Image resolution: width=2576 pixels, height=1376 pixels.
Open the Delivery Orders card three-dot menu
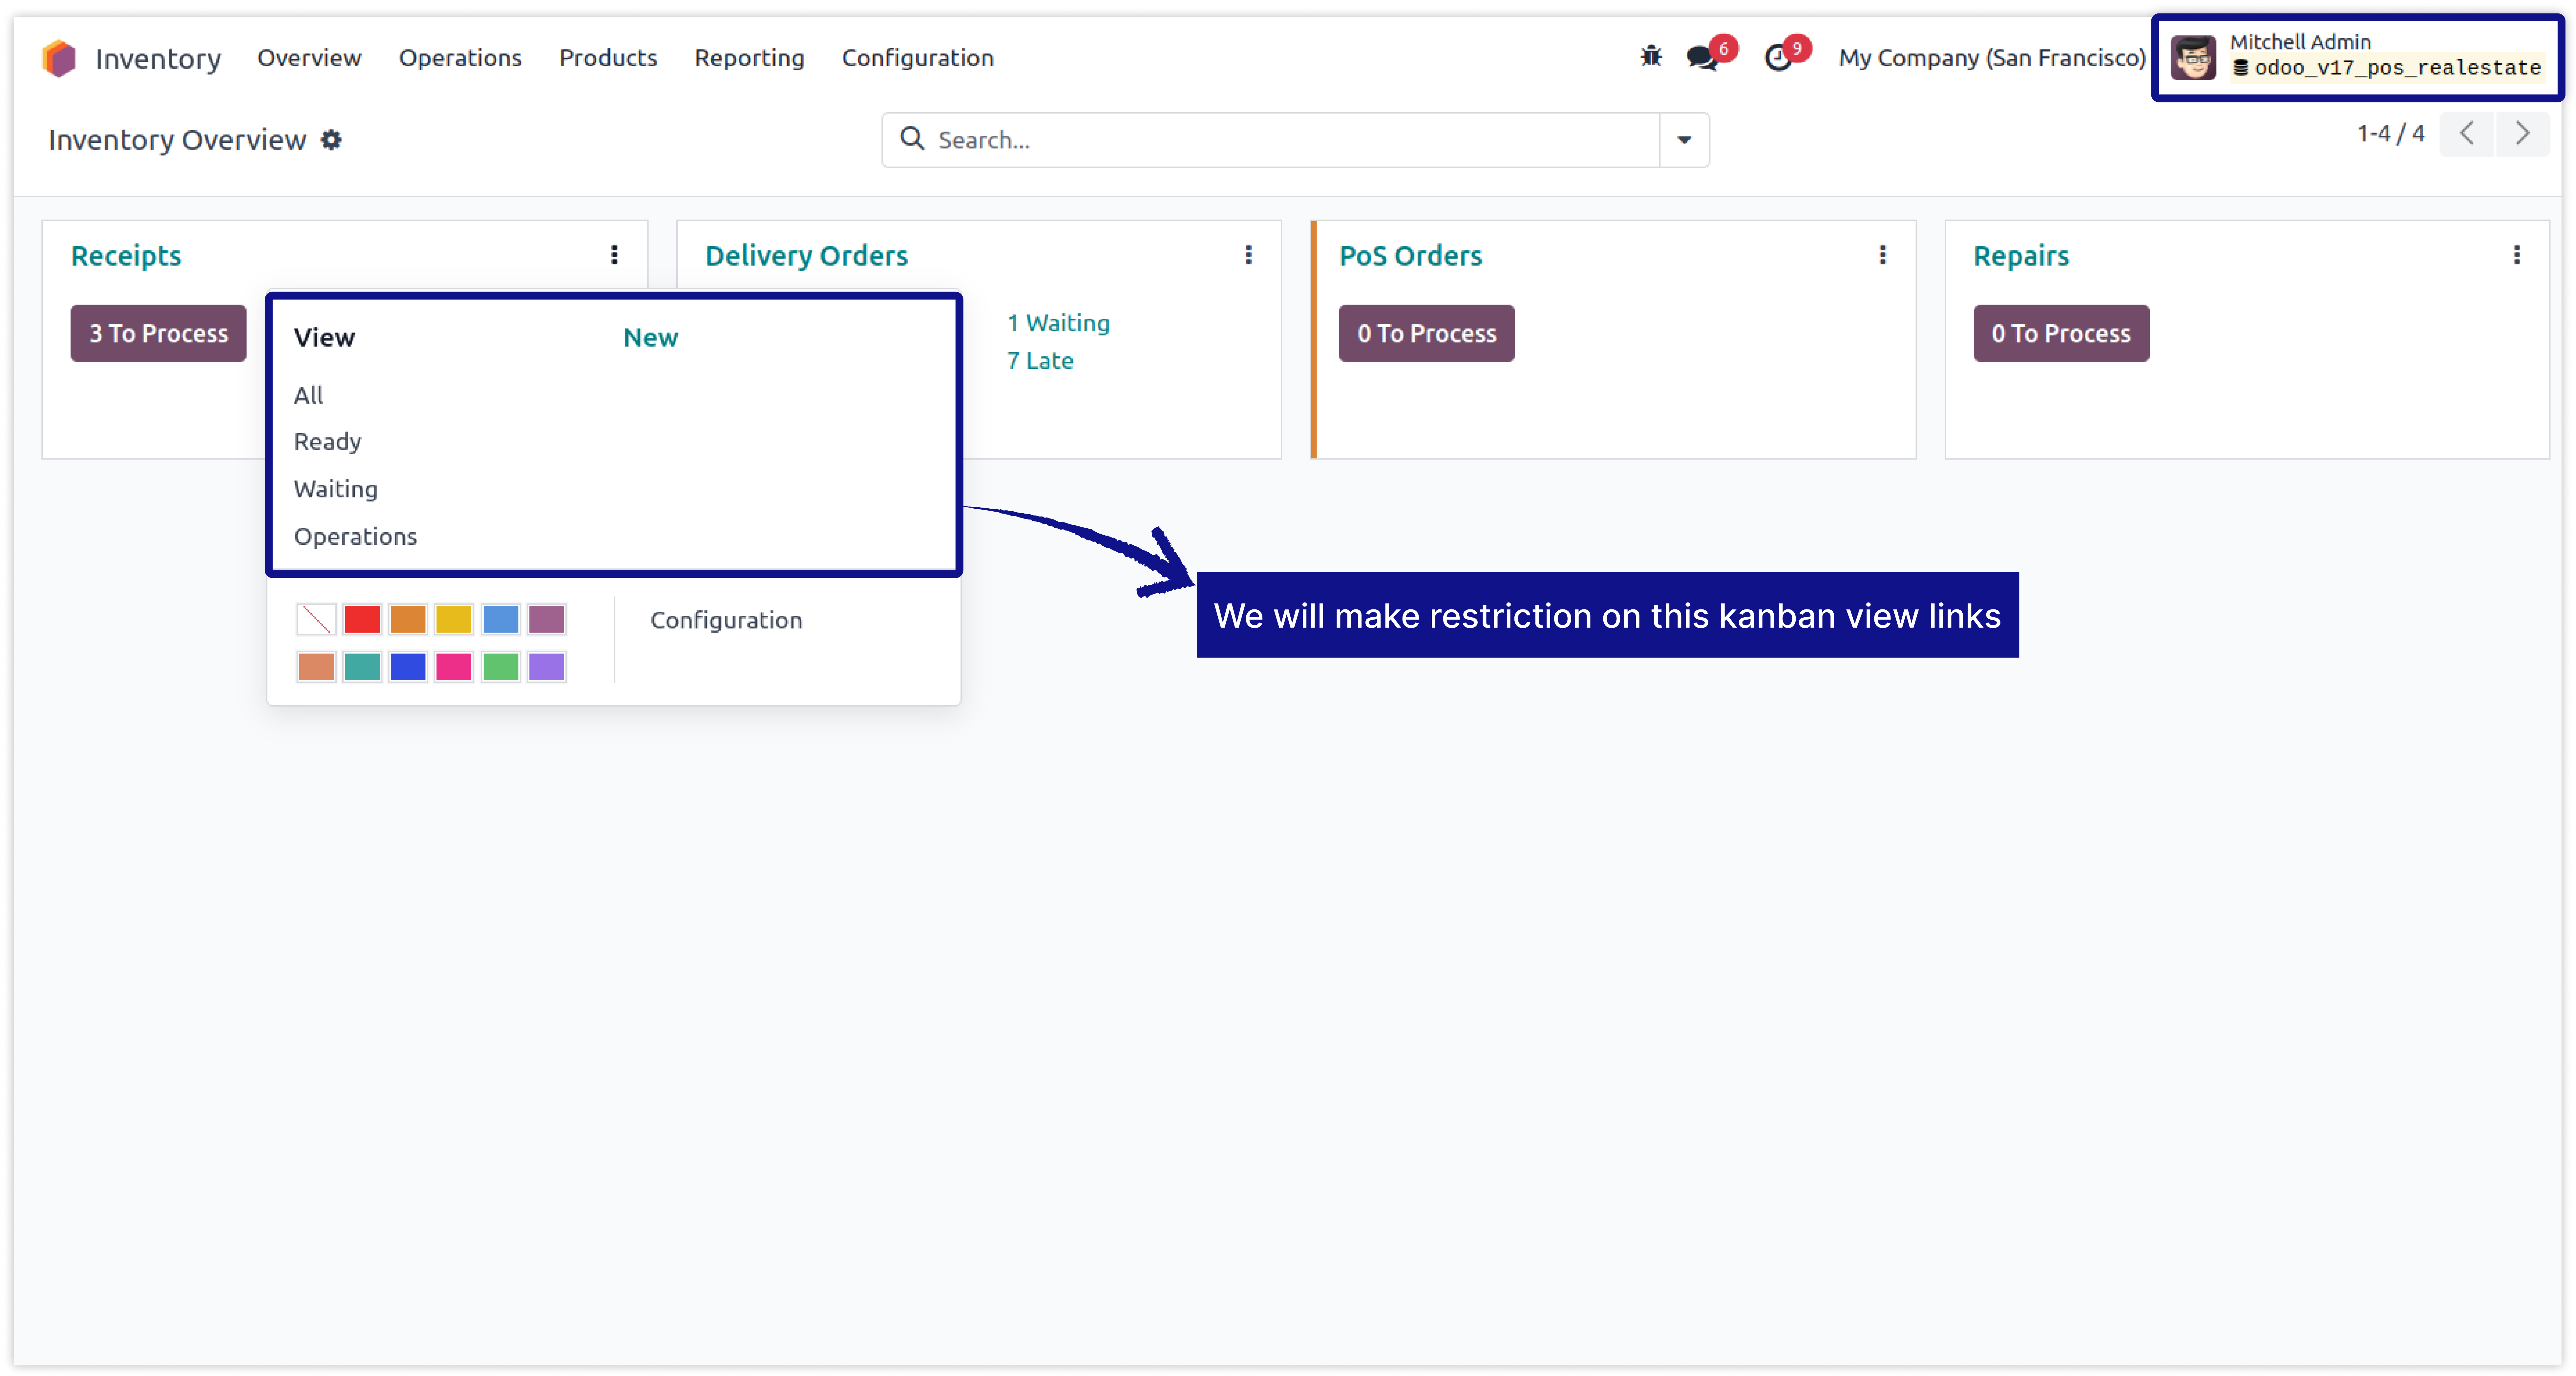point(1248,255)
